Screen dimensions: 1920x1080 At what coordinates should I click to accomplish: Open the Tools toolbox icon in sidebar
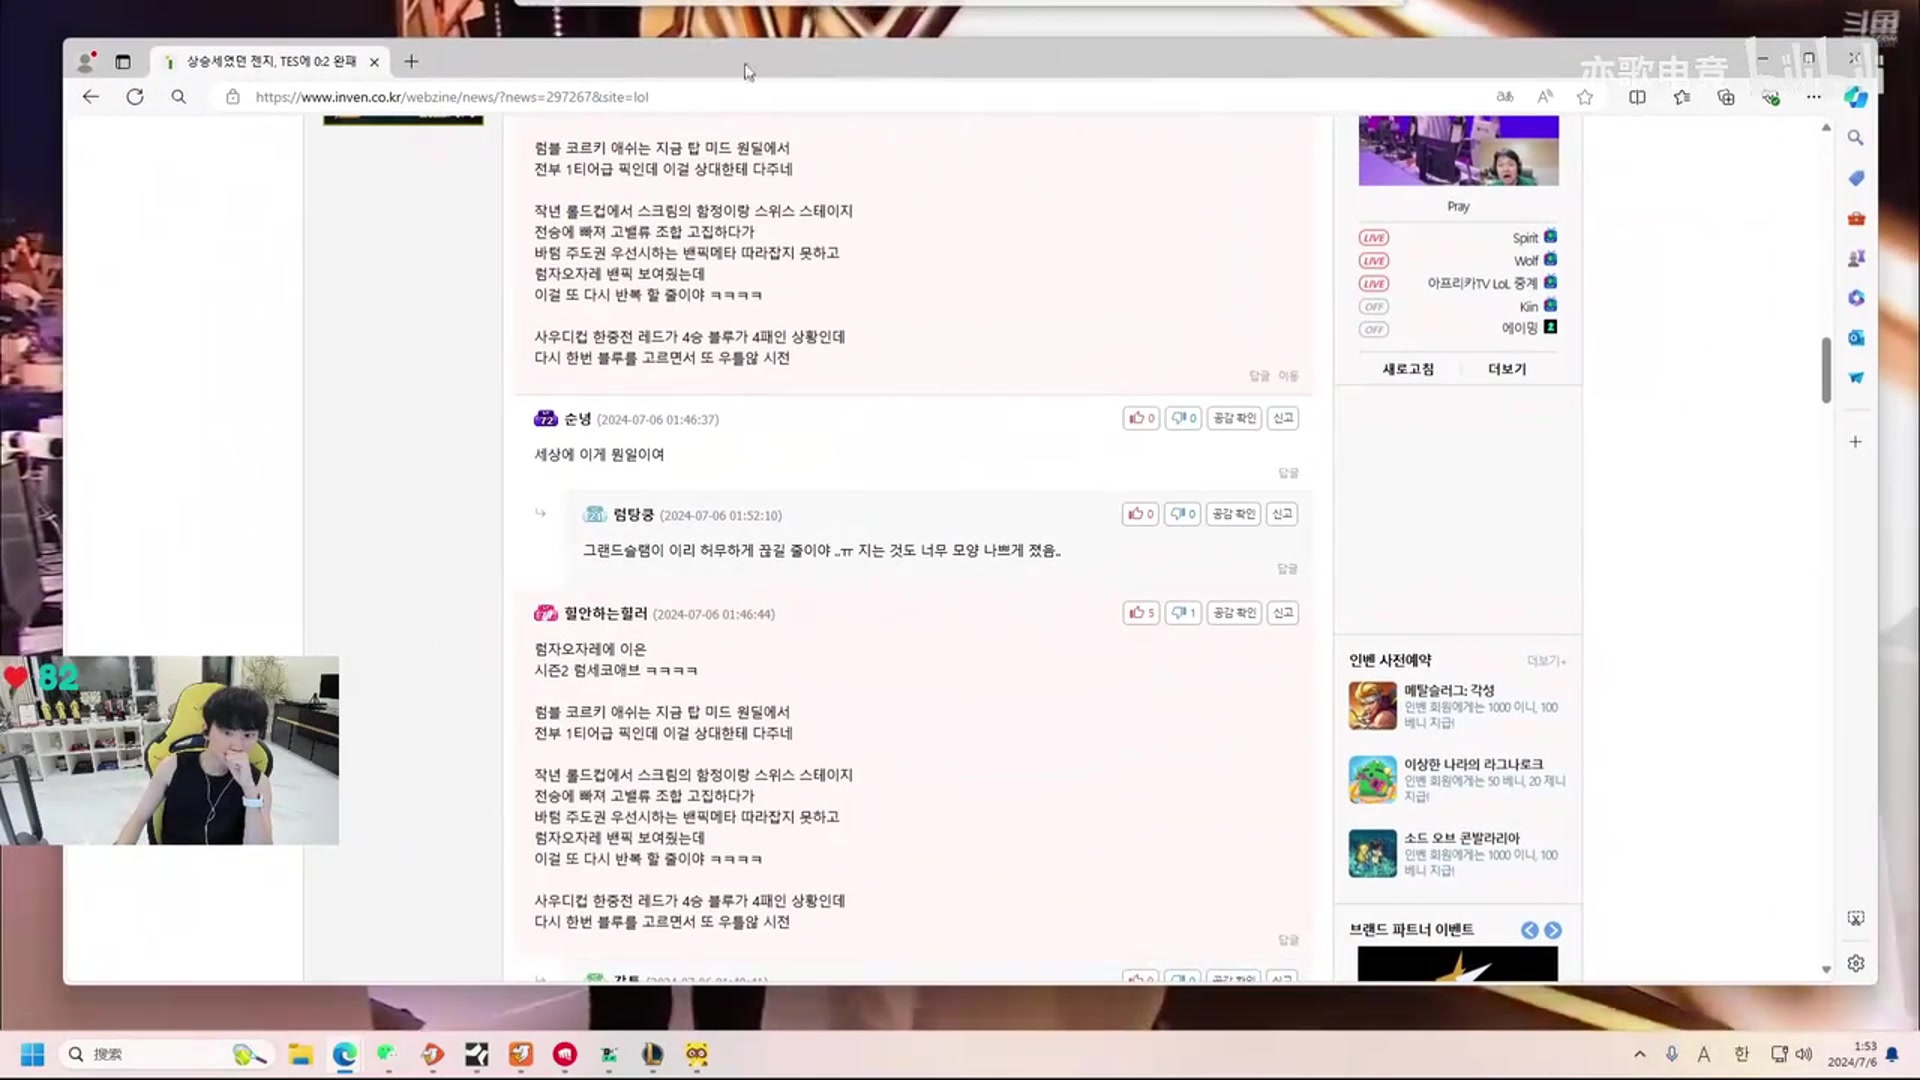[x=1855, y=217]
